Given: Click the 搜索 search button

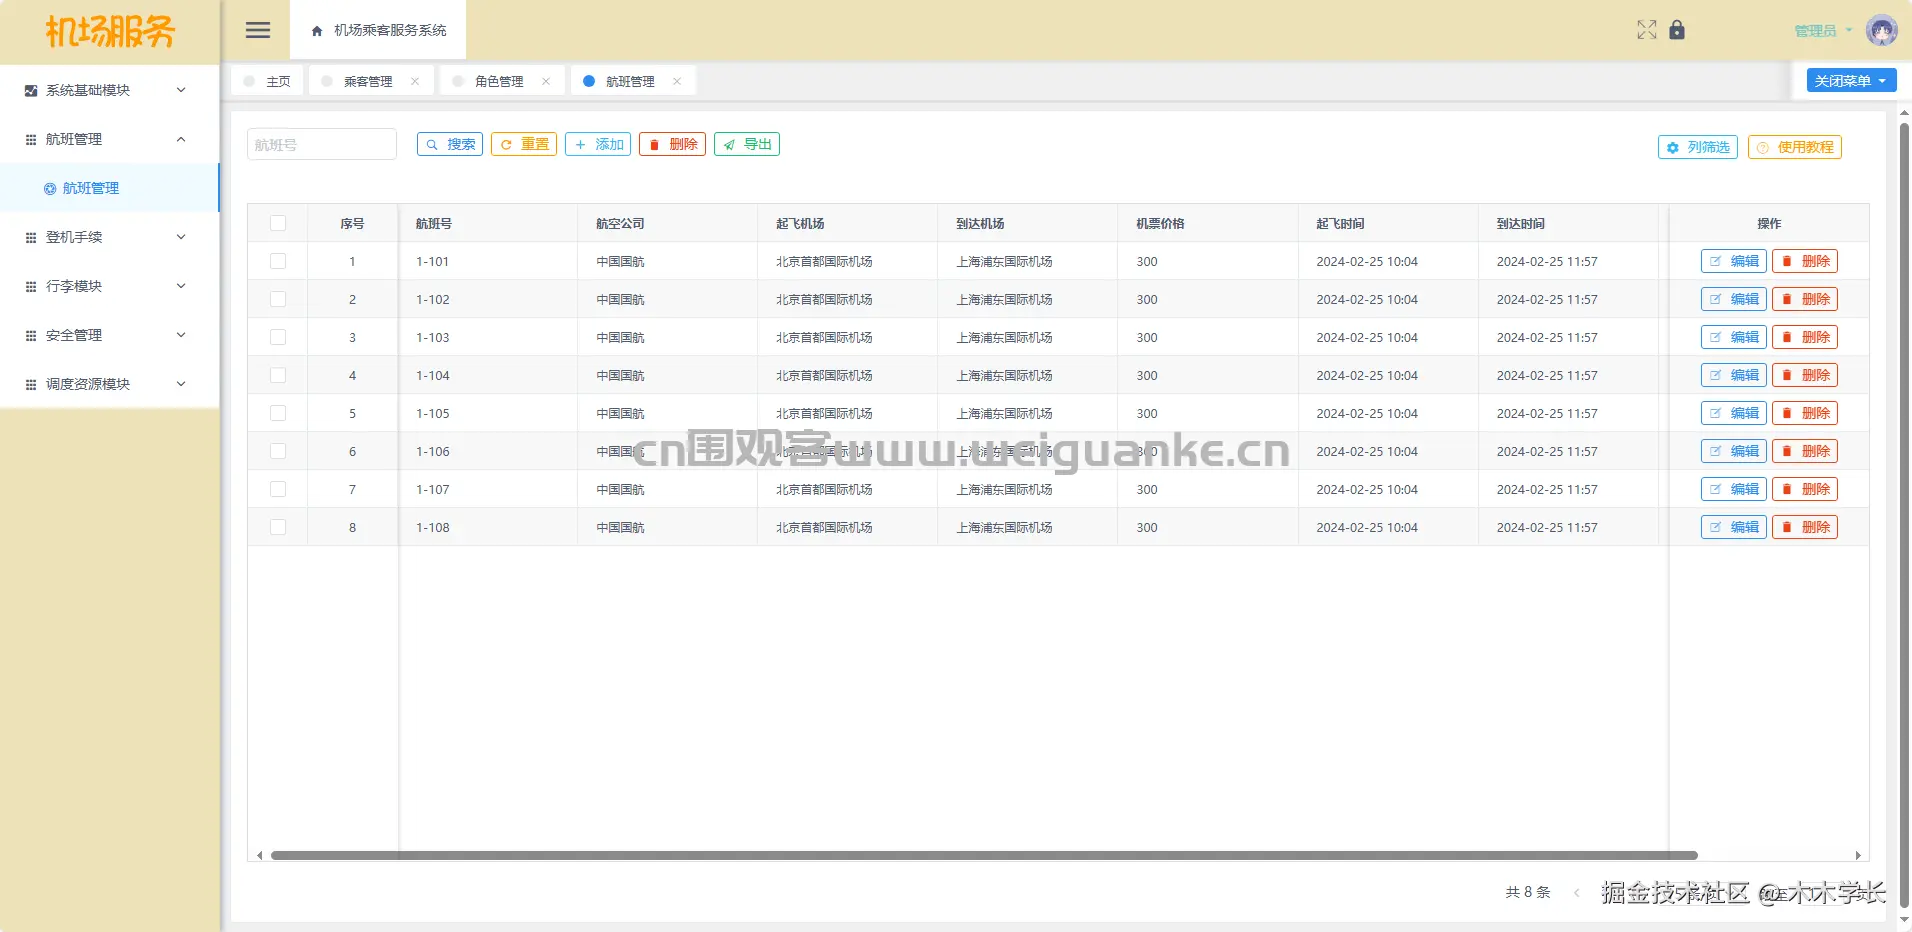Looking at the screenshot, I should 450,144.
